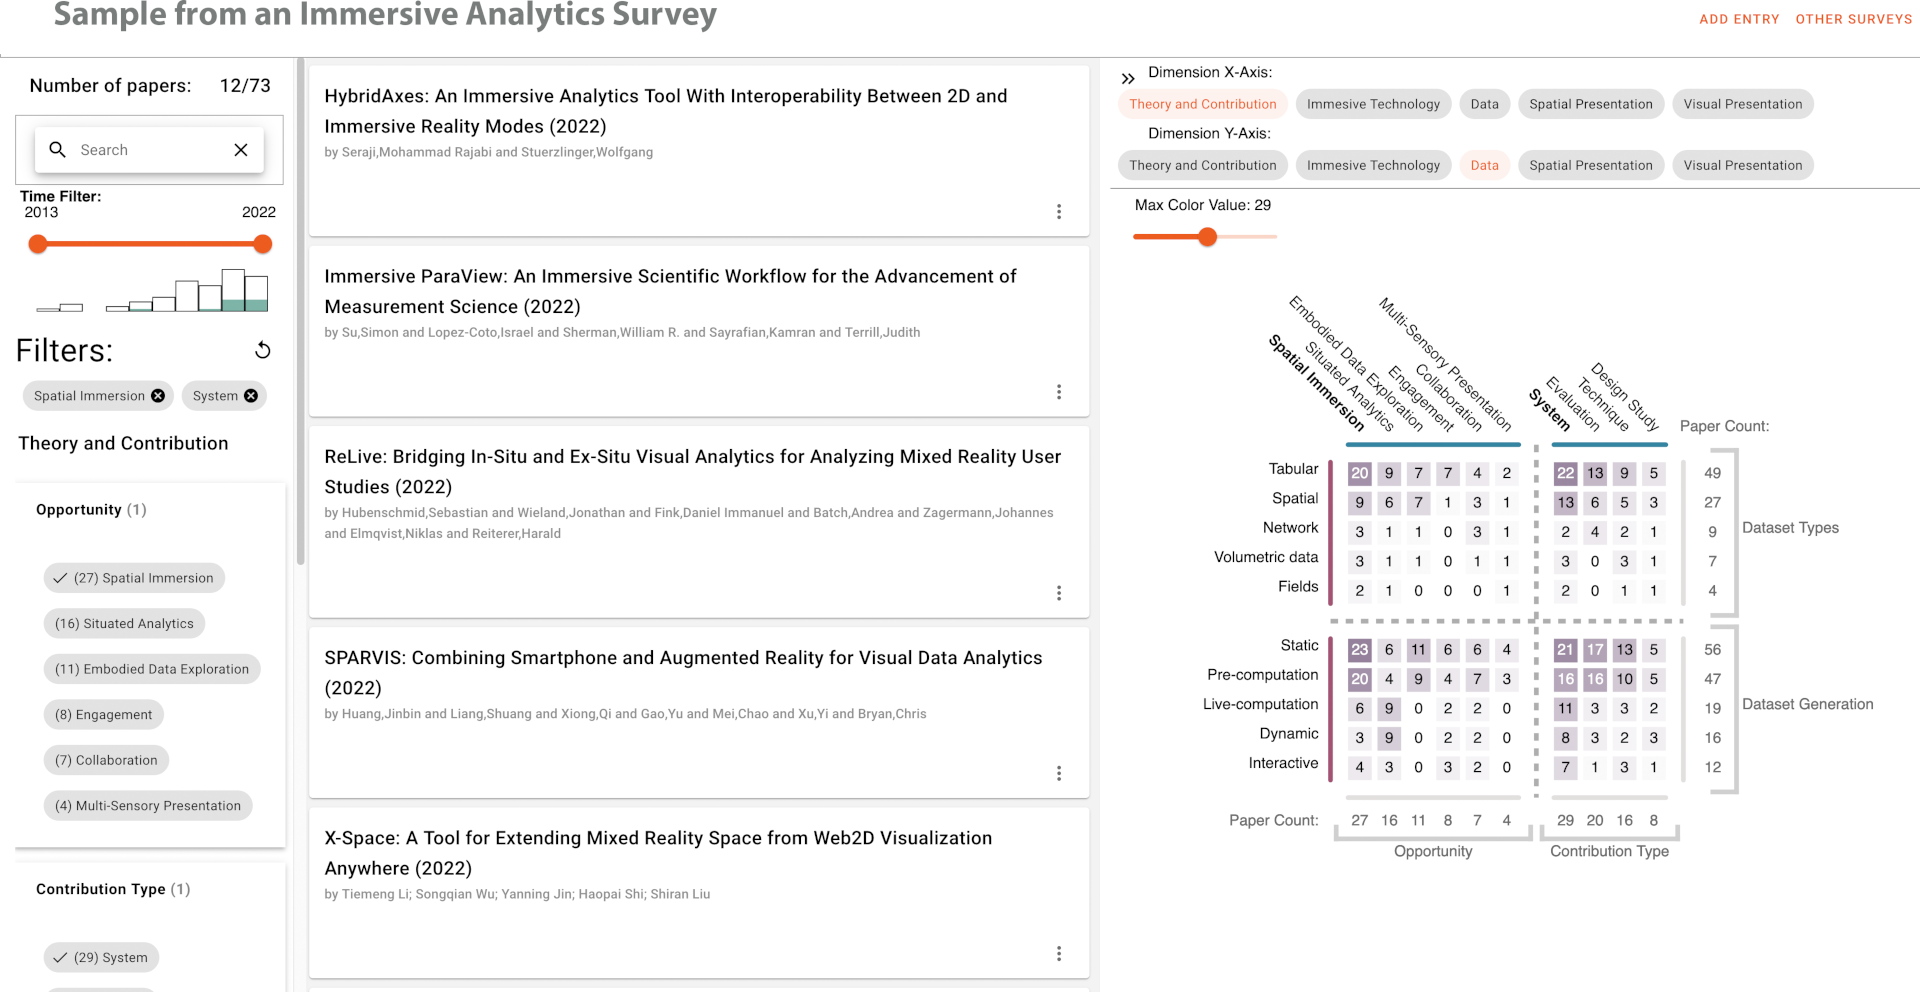Image resolution: width=1920 pixels, height=992 pixels.
Task: Uncheck the System contribution filter
Action: point(101,957)
